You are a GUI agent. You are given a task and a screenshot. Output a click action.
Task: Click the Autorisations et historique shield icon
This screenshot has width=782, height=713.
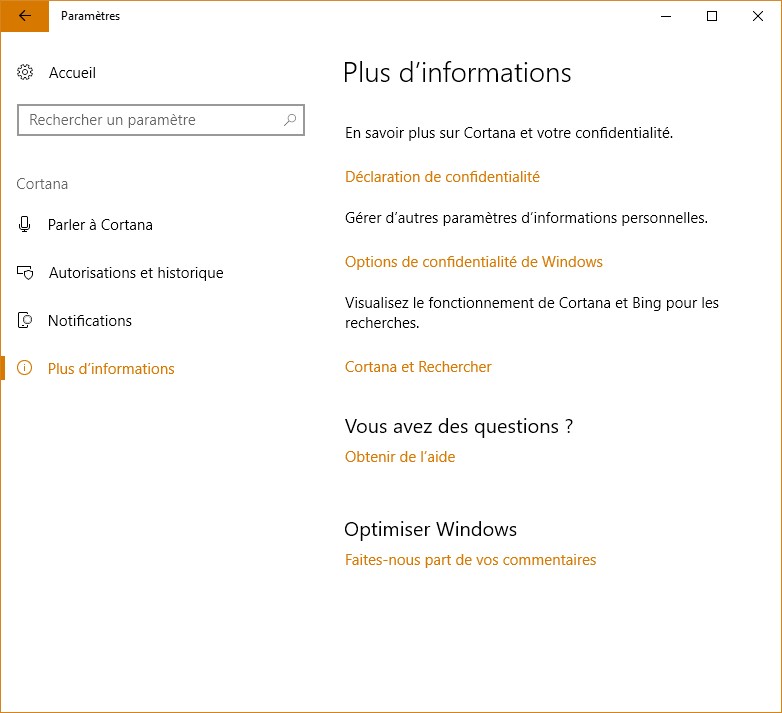[x=25, y=273]
